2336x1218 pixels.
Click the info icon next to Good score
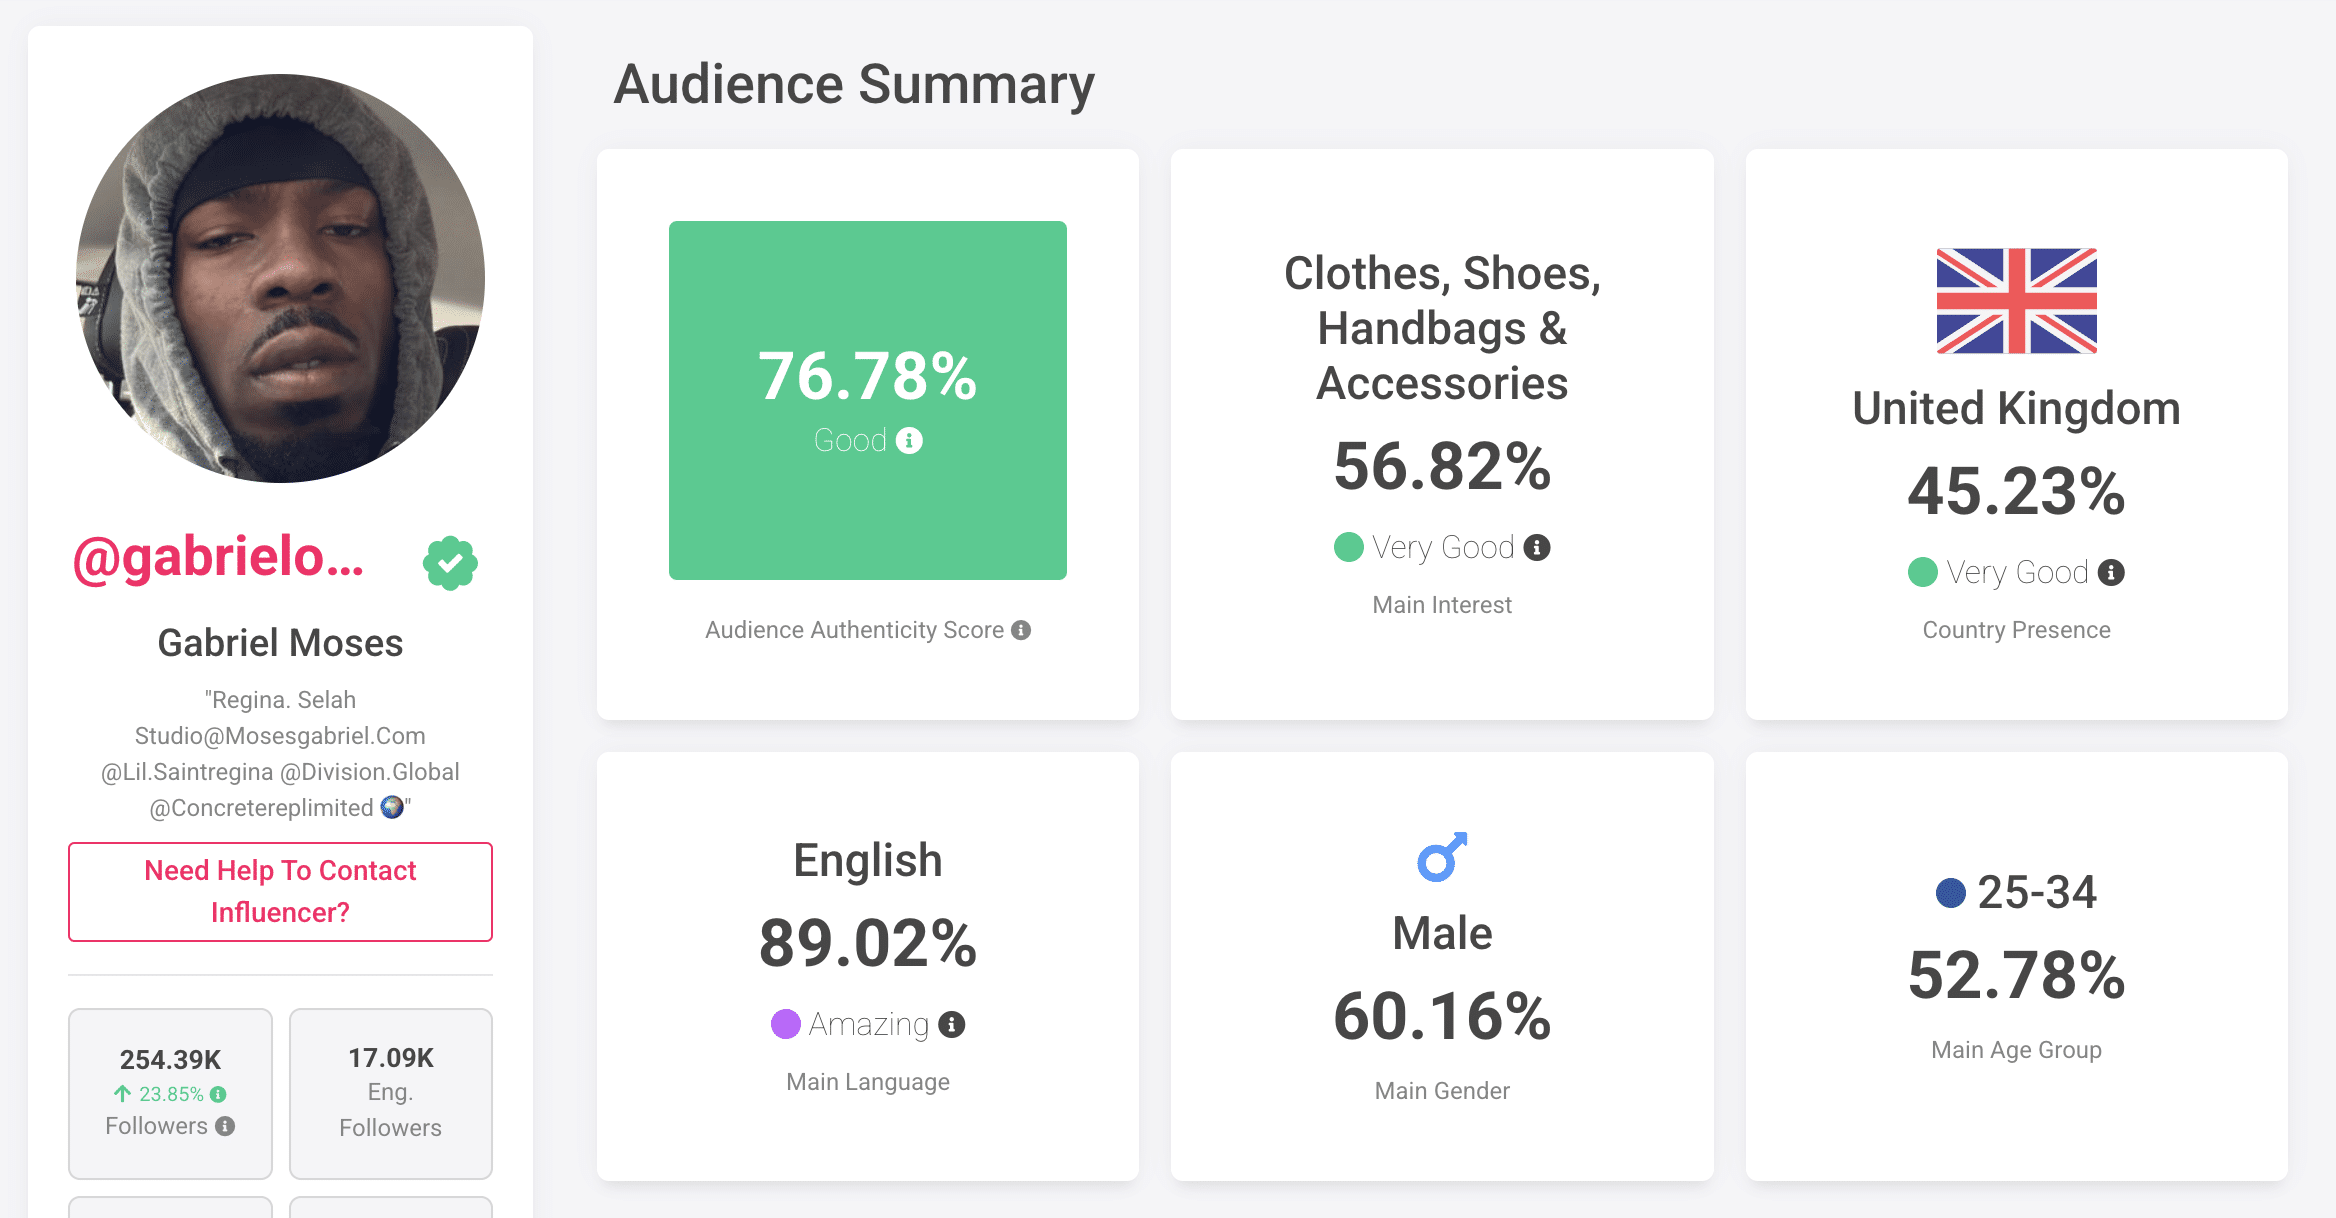(x=909, y=440)
